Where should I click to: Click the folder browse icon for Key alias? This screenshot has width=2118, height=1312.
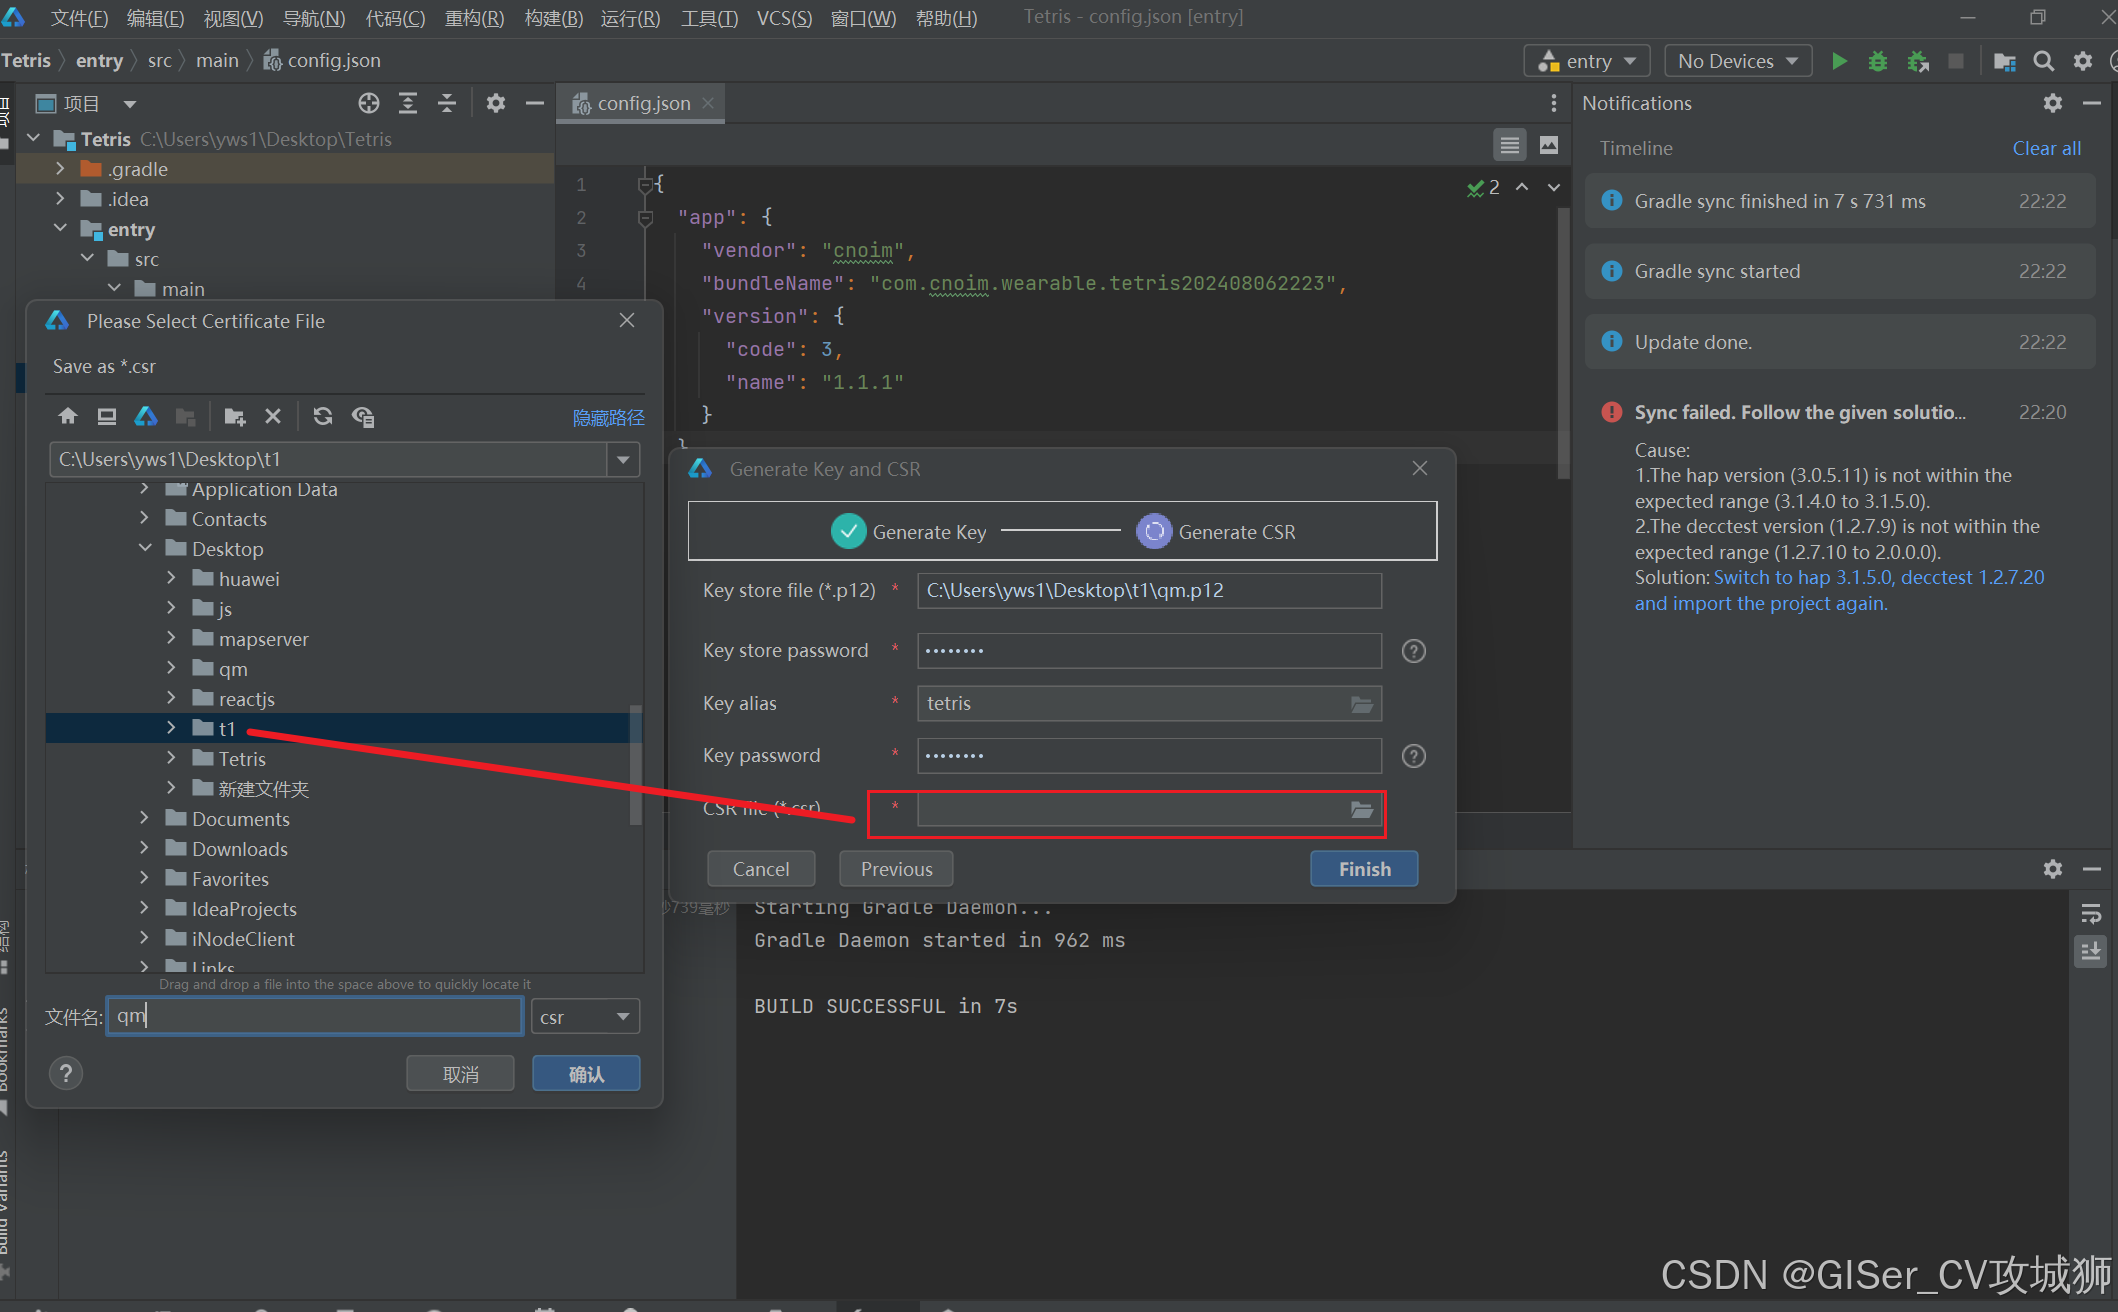1362,704
